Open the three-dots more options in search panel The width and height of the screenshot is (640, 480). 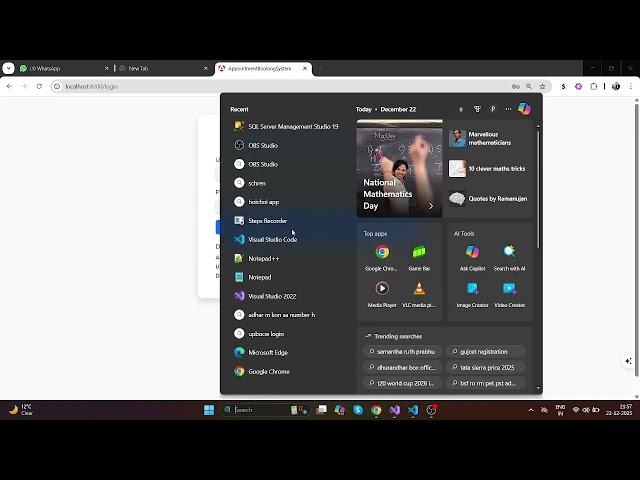508,109
